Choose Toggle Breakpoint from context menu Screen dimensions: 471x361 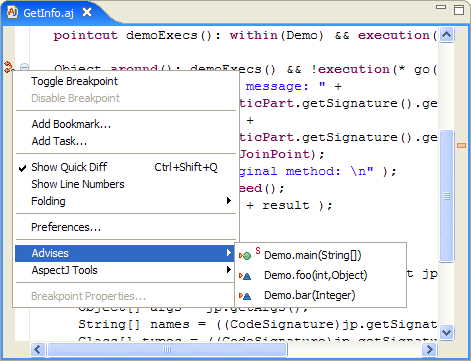click(125, 81)
